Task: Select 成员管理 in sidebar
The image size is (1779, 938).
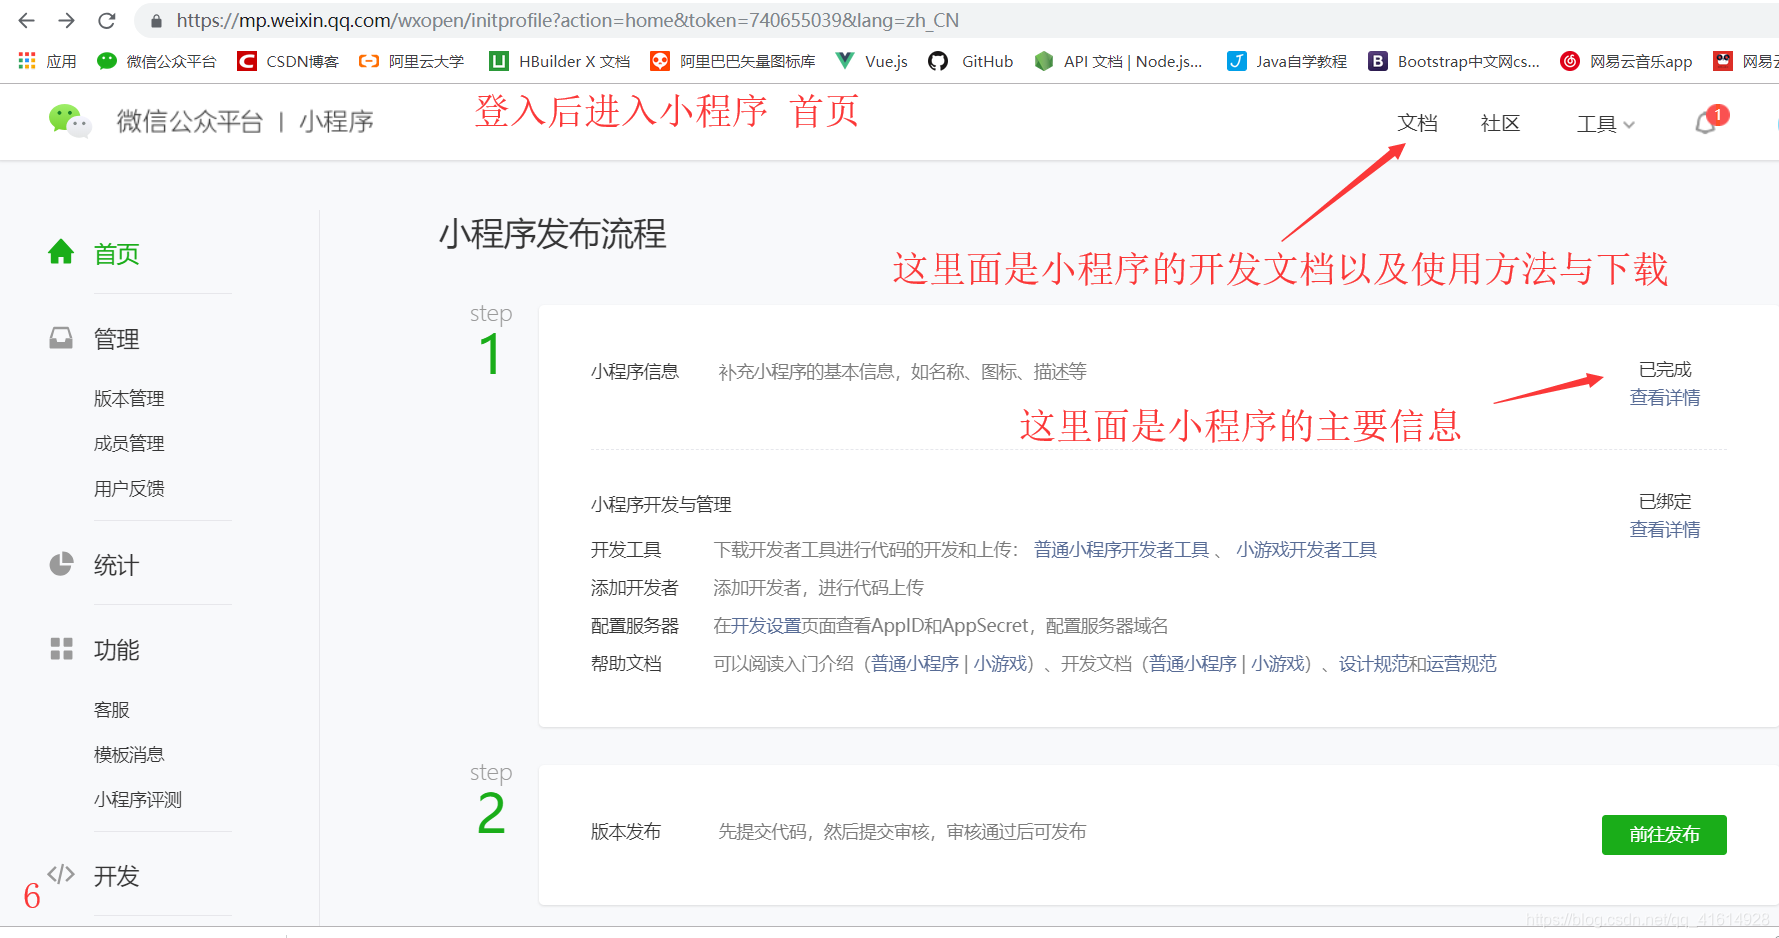Action: click(x=129, y=443)
